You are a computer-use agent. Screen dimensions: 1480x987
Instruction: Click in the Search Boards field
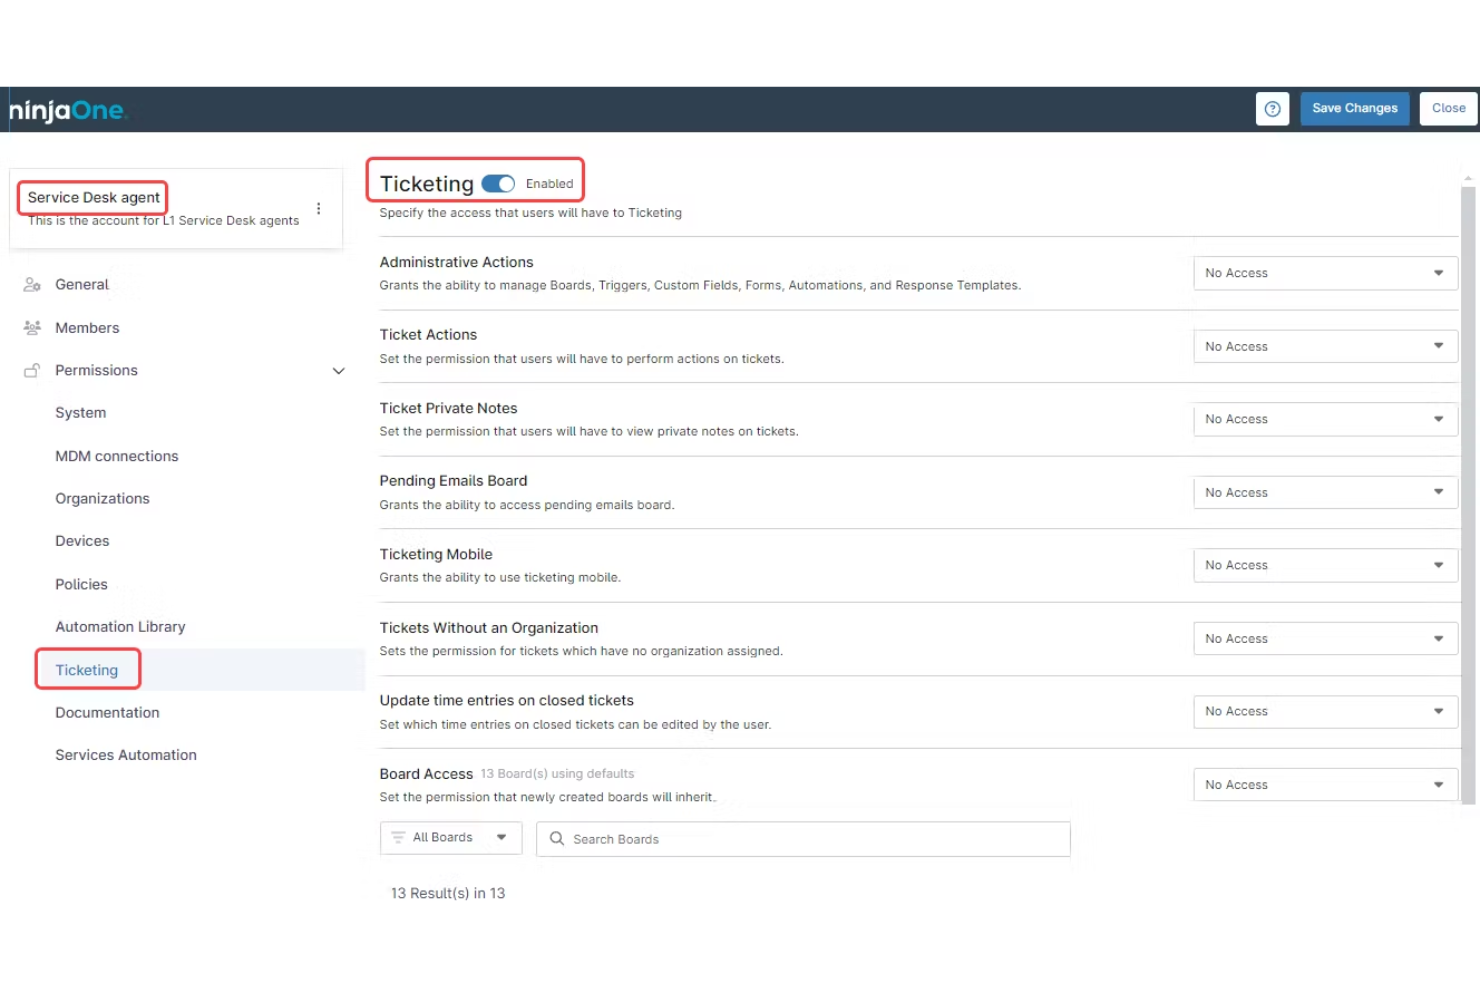(803, 839)
